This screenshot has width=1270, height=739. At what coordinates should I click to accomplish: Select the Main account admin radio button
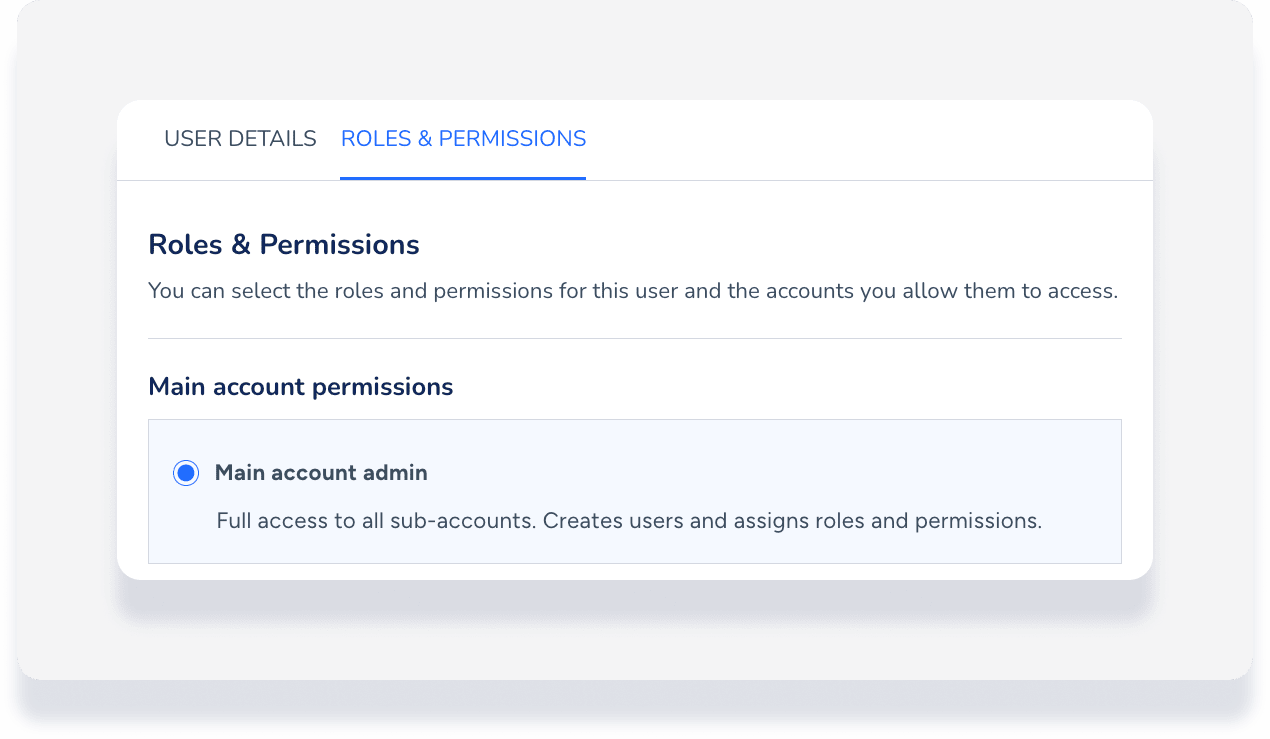(186, 473)
